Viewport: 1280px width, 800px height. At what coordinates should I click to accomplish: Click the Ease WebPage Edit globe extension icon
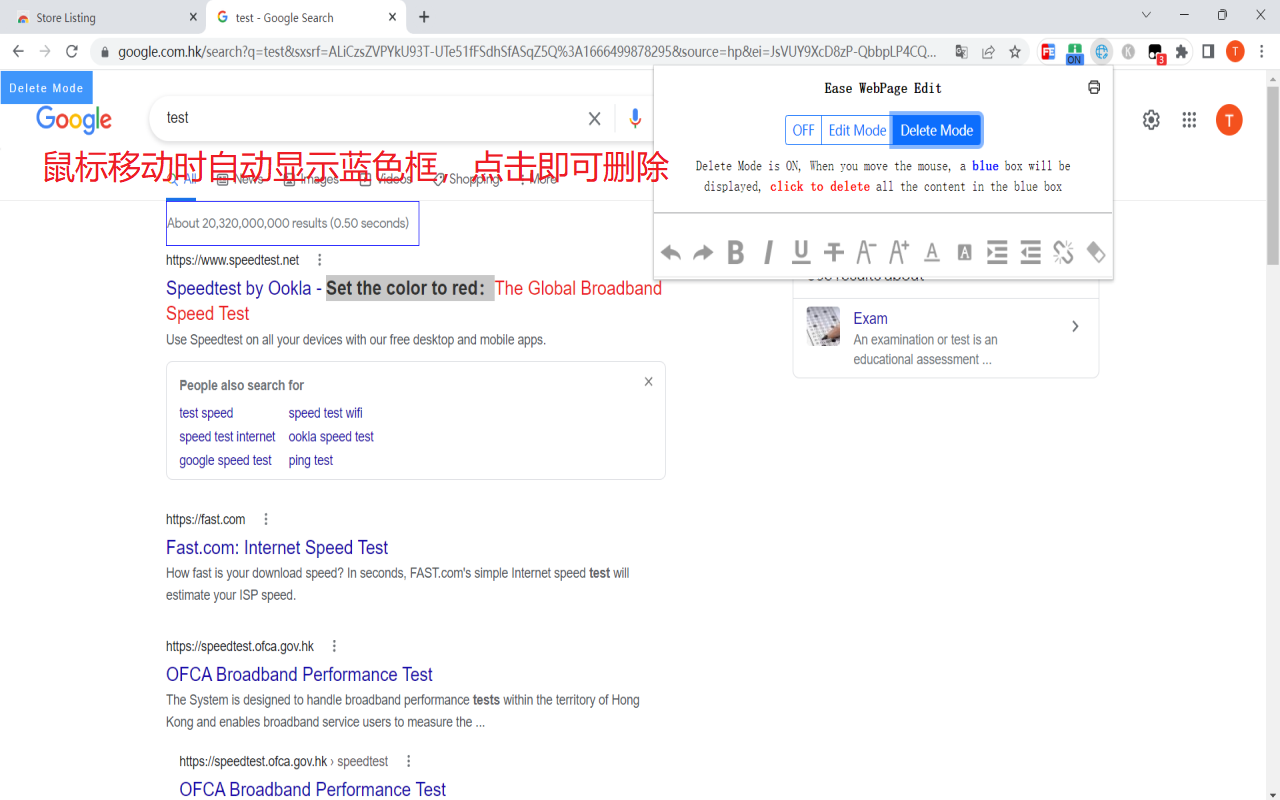tap(1101, 51)
